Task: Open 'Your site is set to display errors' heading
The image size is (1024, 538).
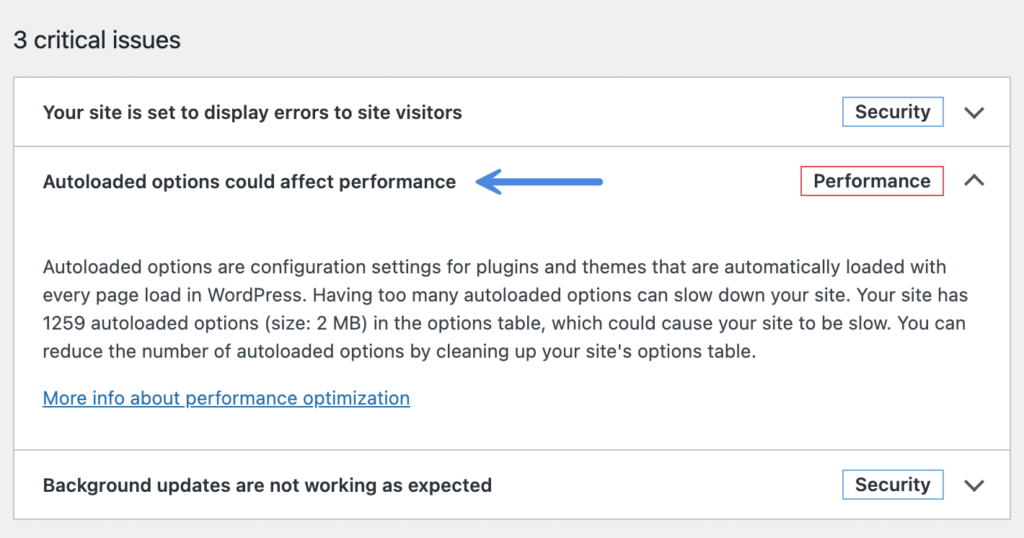Action: (x=252, y=112)
